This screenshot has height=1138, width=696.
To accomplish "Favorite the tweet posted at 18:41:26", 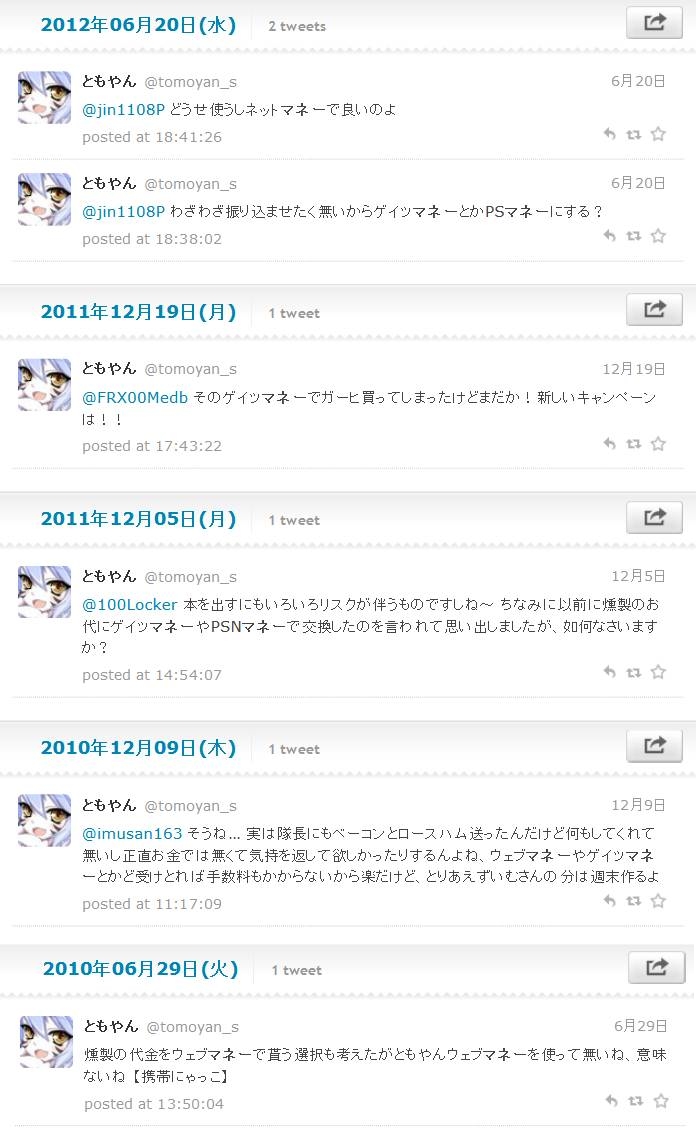I will click(658, 134).
